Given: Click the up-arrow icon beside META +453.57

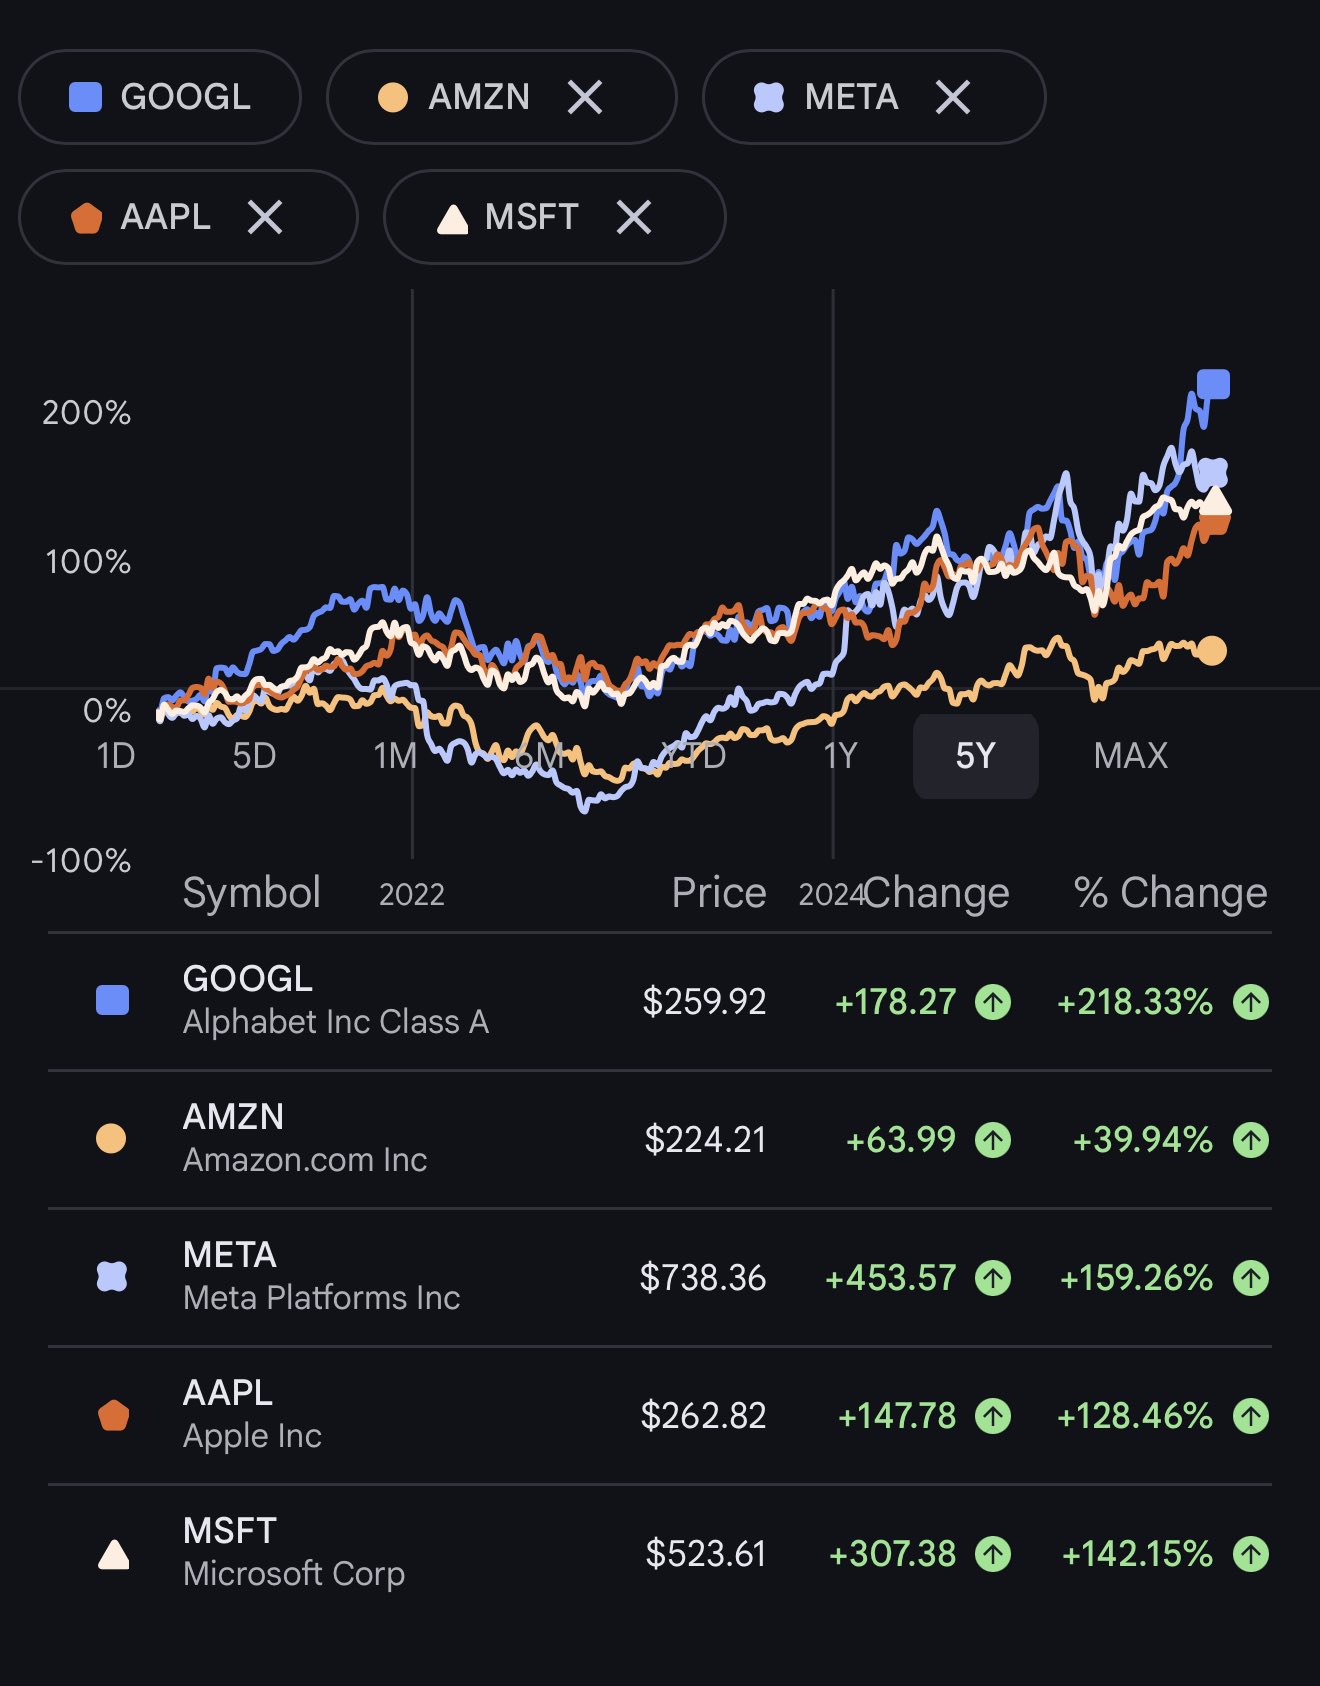Looking at the screenshot, I should point(993,1277).
